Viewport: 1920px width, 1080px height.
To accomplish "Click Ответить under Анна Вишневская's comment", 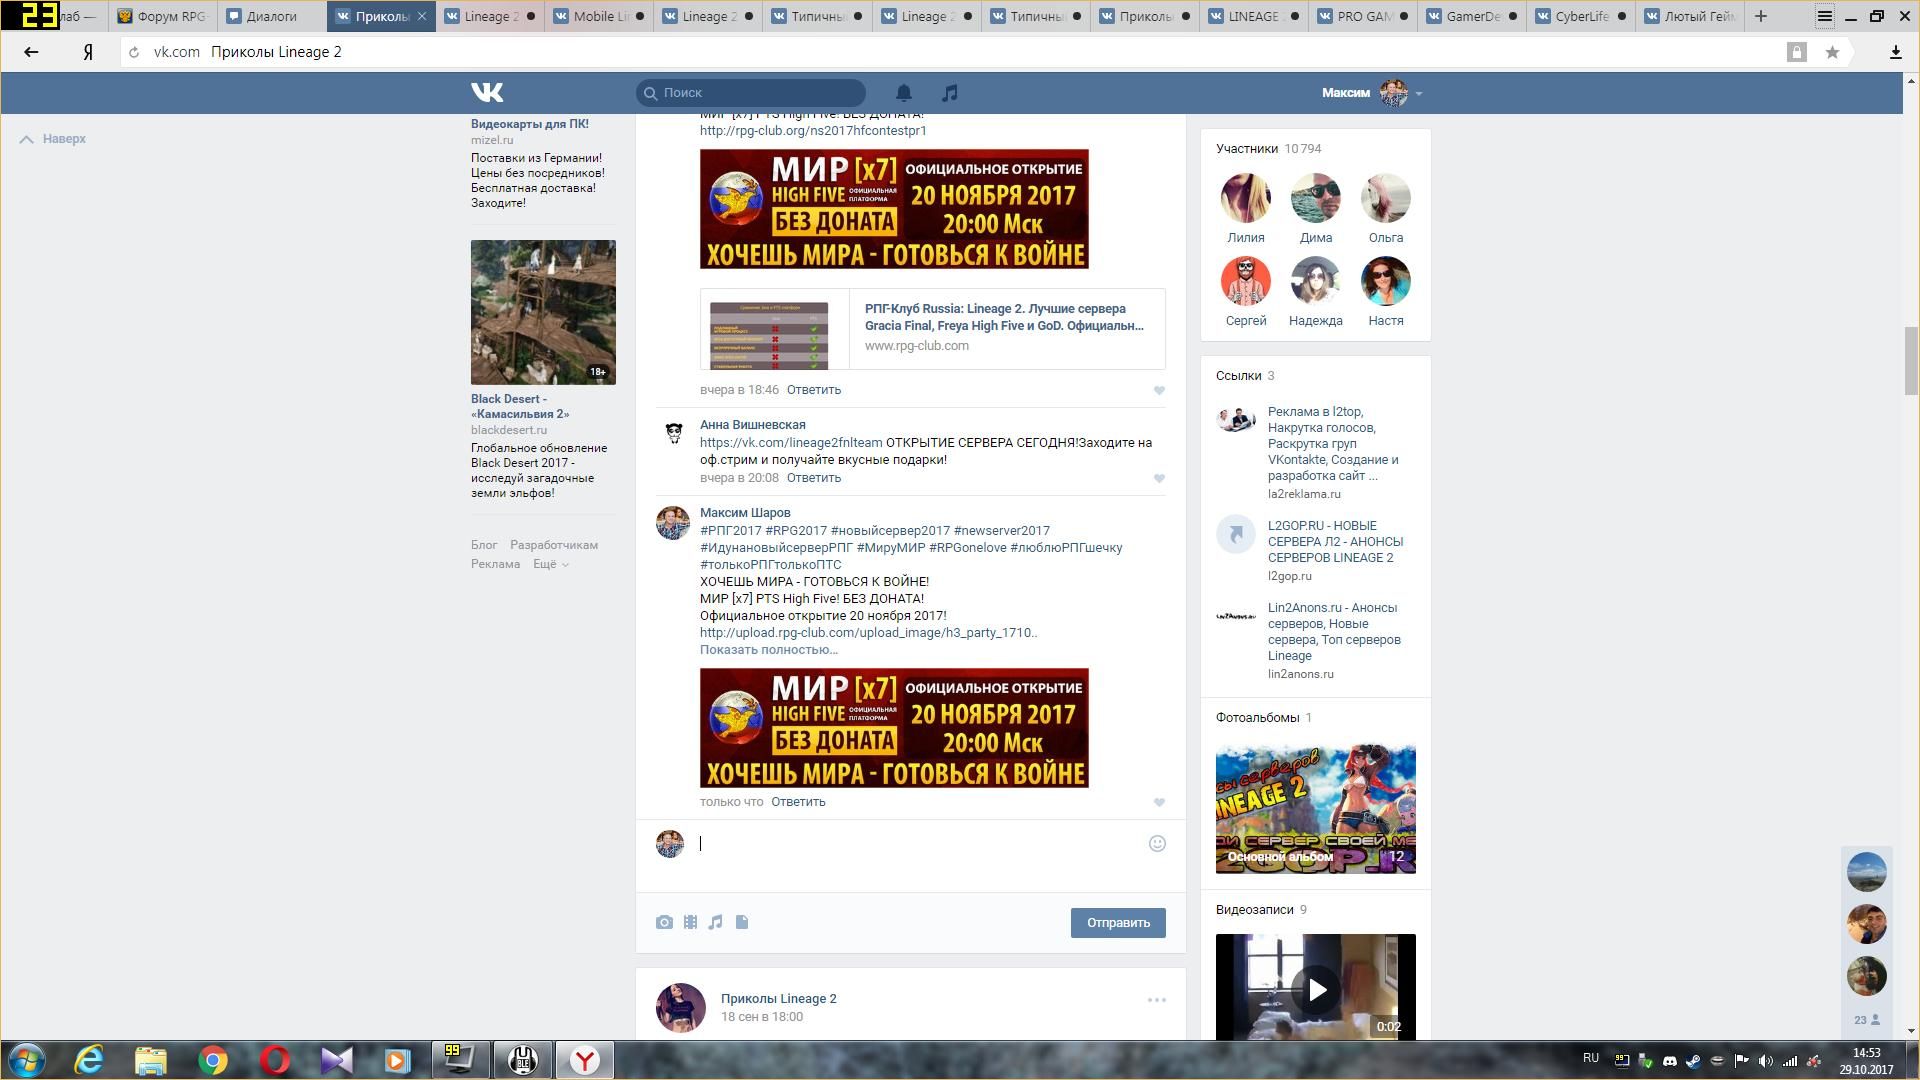I will (x=813, y=478).
